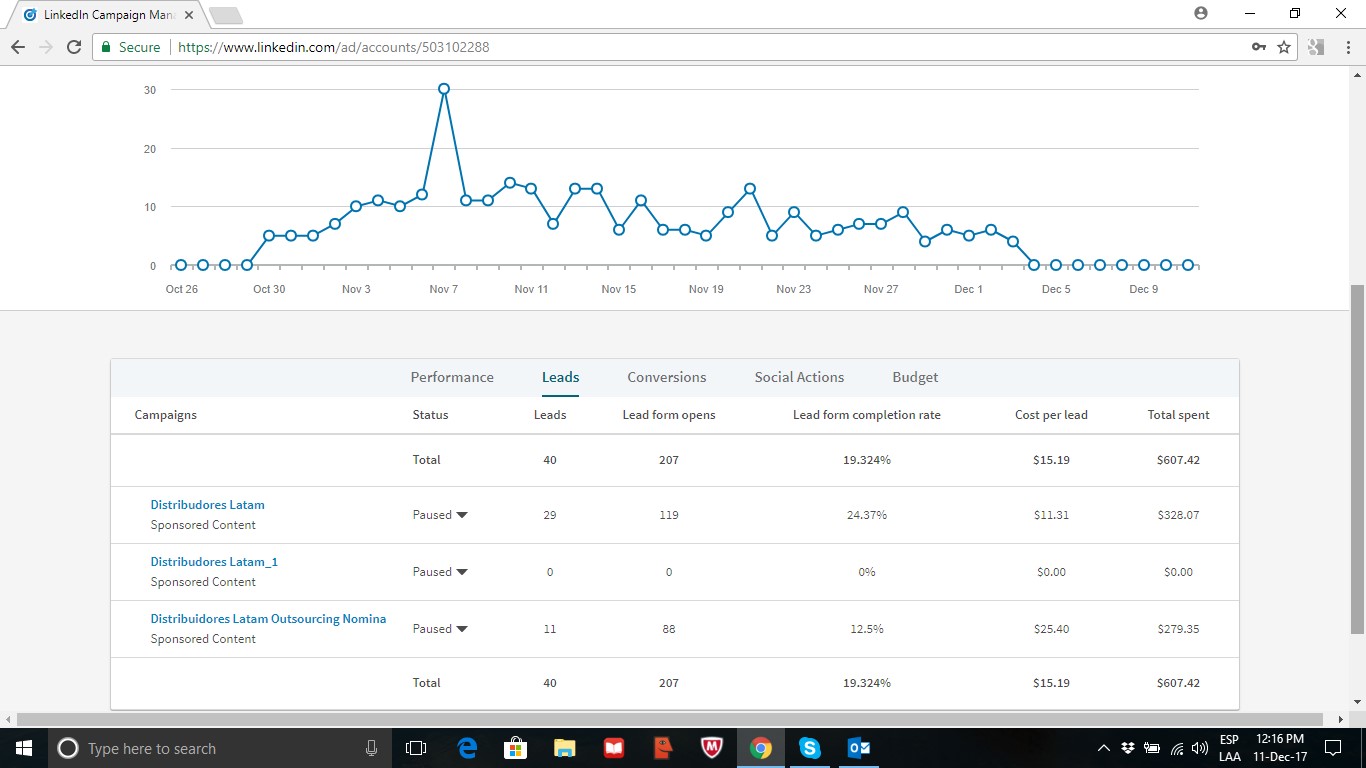Click the Cortana microphone icon
1366x768 pixels.
371,748
